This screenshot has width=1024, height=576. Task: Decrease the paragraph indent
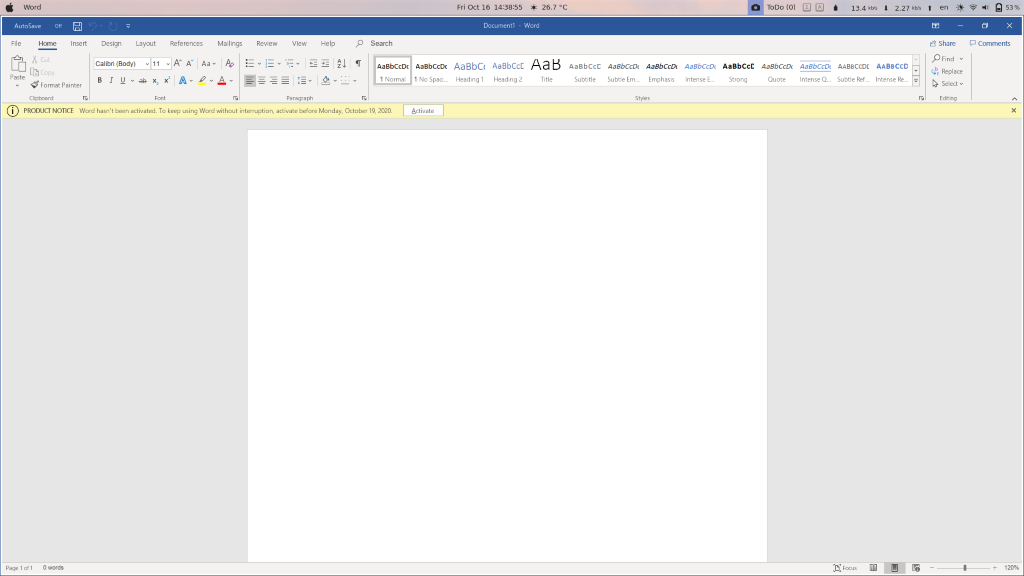click(x=313, y=63)
